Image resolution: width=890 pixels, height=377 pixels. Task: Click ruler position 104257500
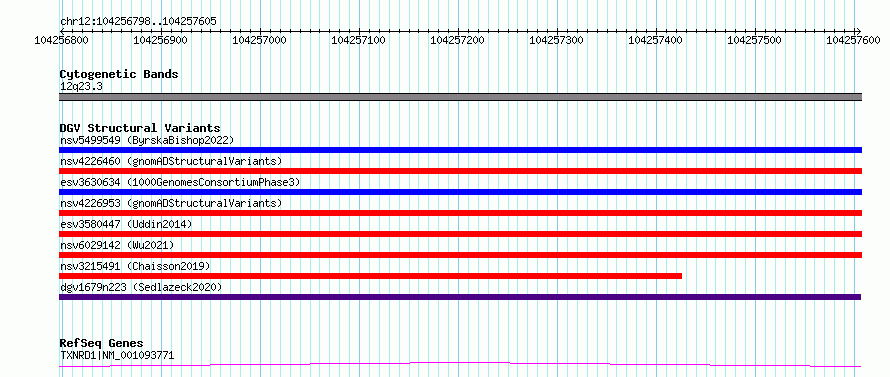[754, 40]
